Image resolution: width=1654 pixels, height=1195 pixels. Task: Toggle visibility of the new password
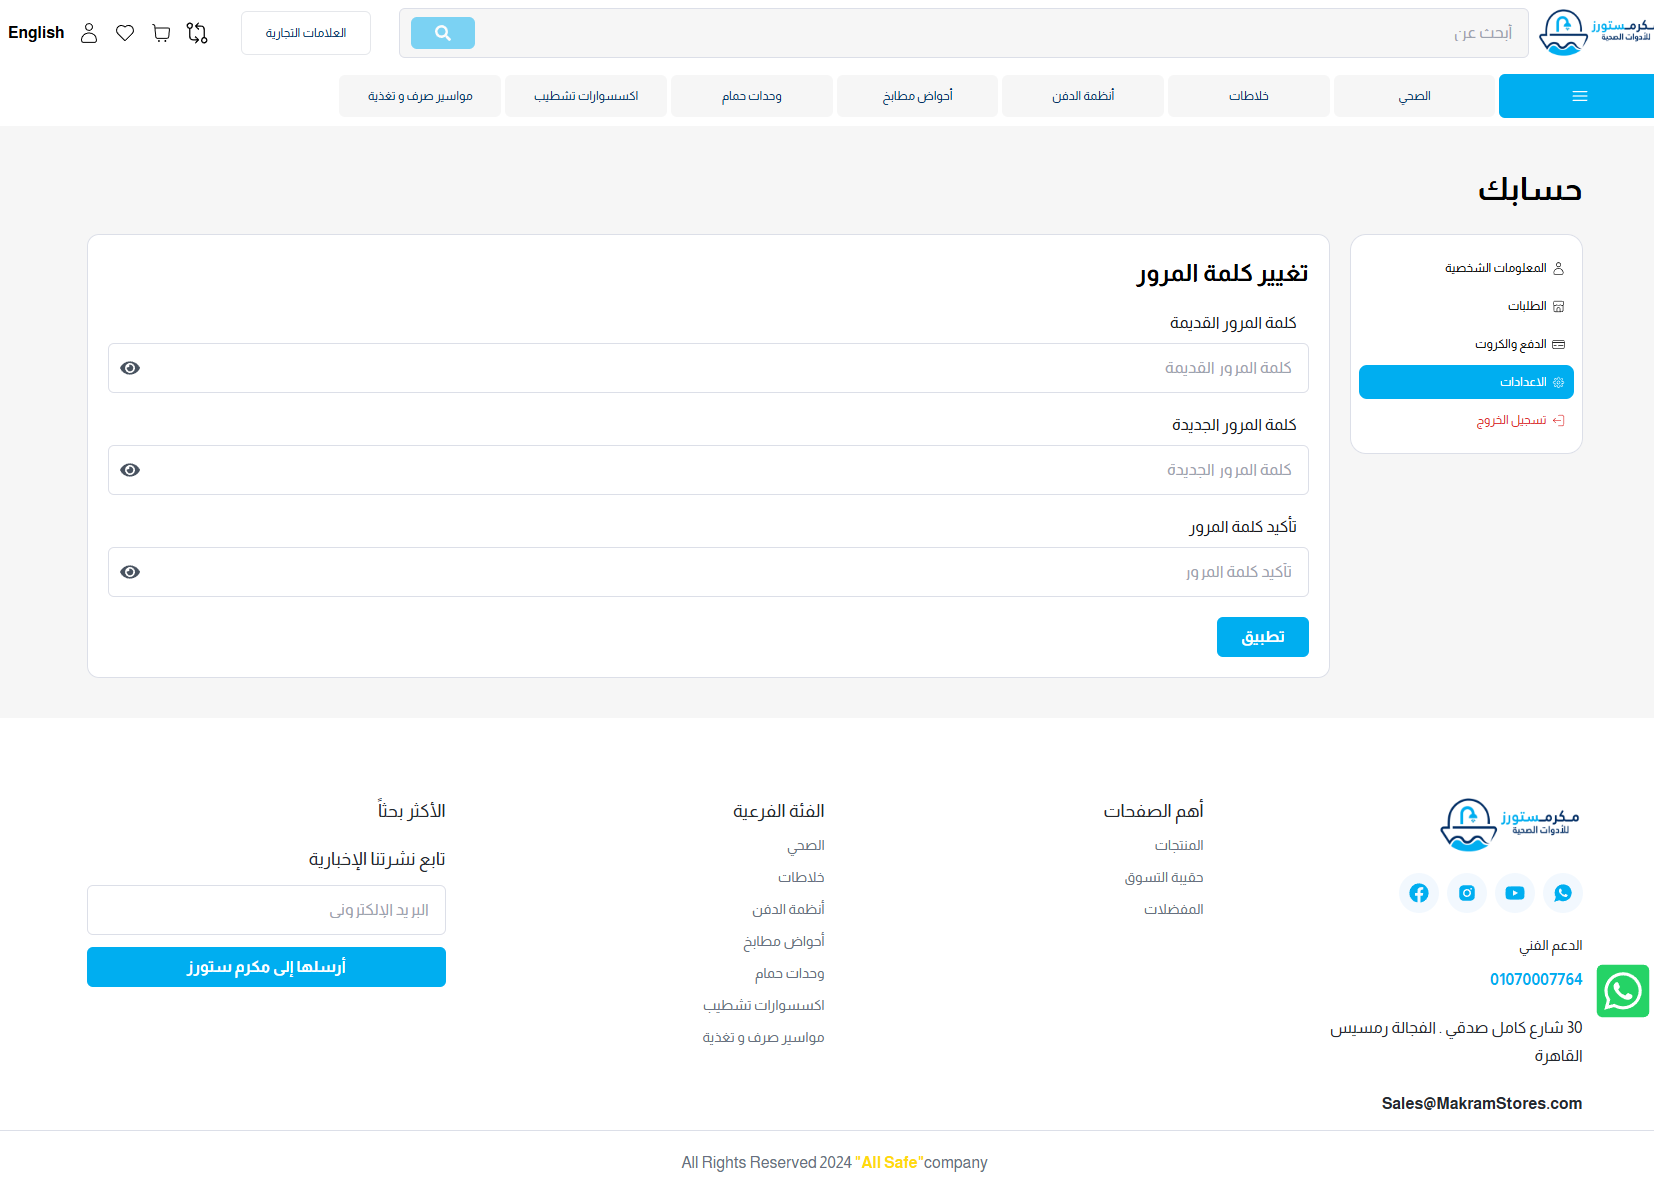pos(130,470)
